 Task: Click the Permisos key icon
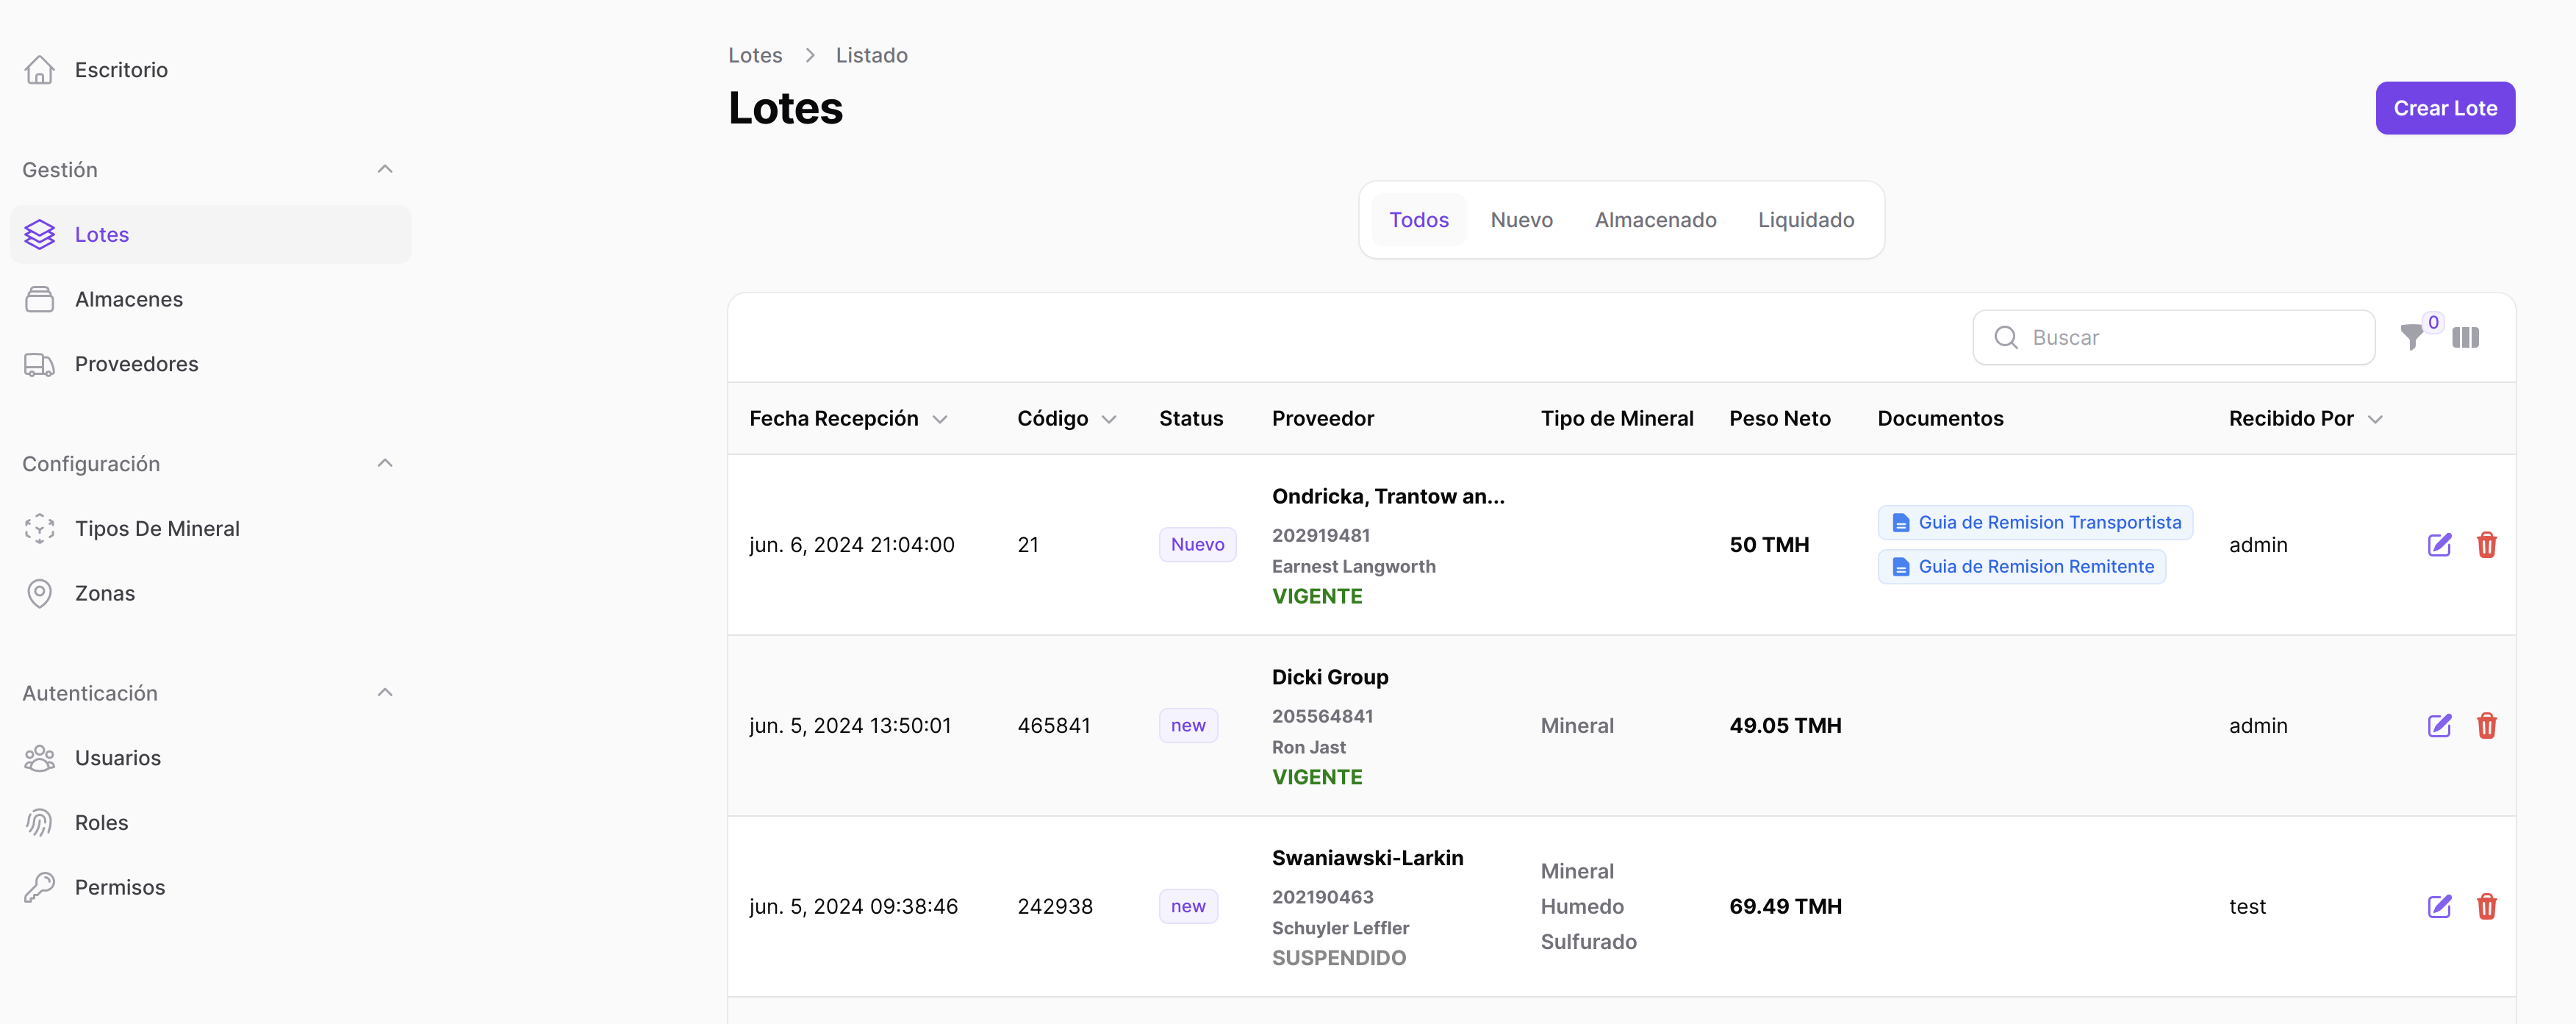[x=39, y=887]
